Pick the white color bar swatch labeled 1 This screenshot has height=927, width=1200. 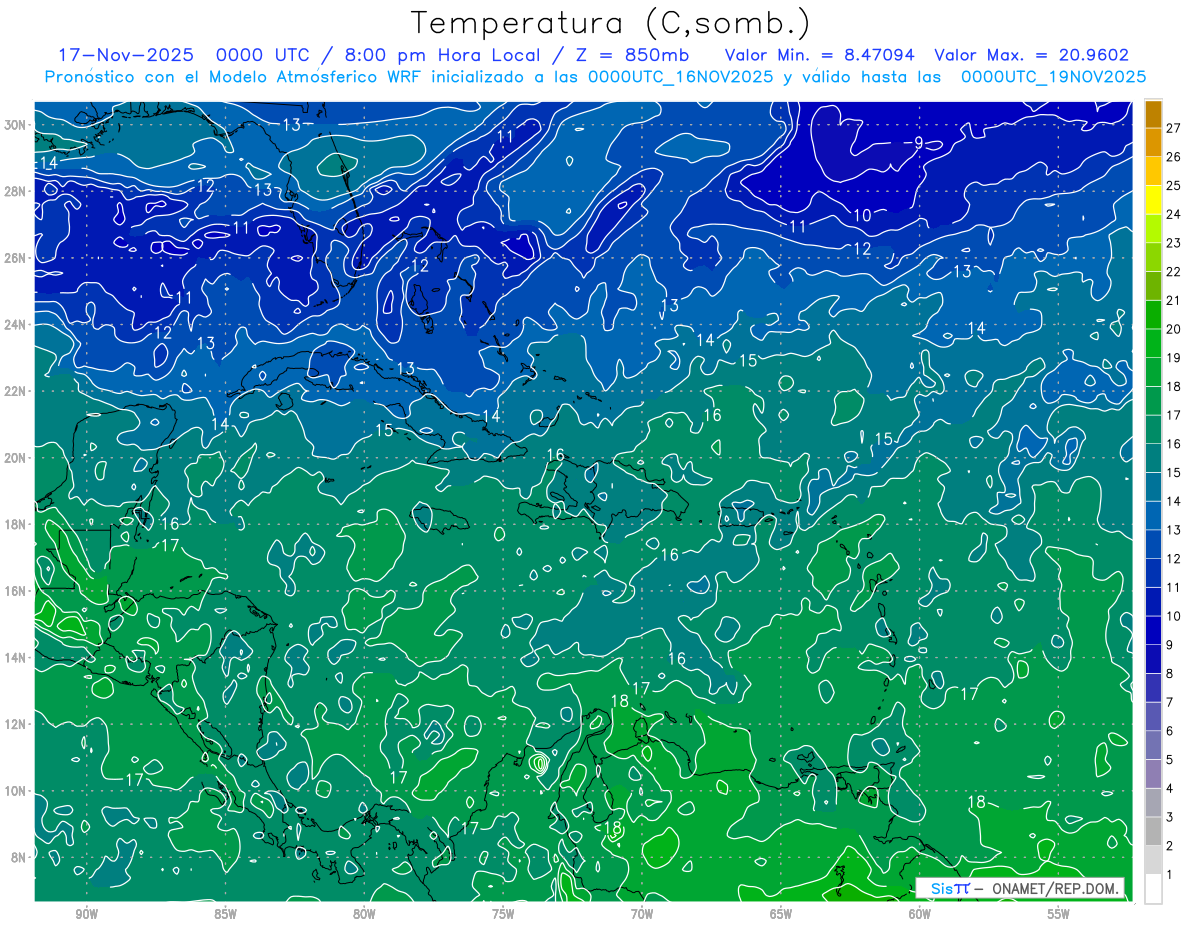click(x=1153, y=888)
